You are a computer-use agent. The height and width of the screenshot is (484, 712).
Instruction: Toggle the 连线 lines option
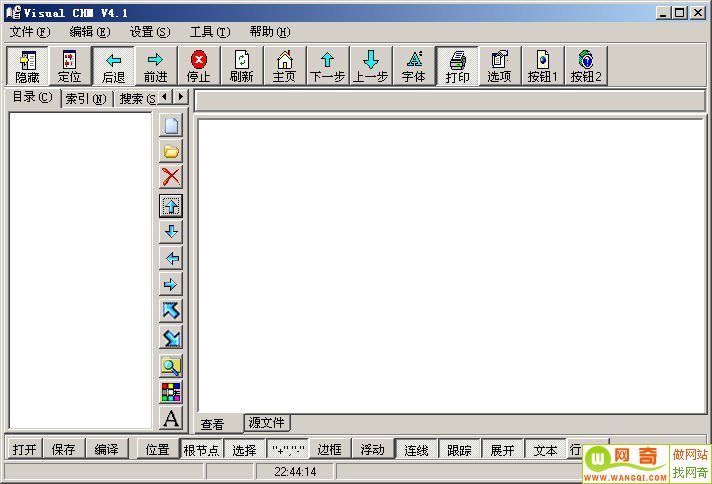[416, 449]
